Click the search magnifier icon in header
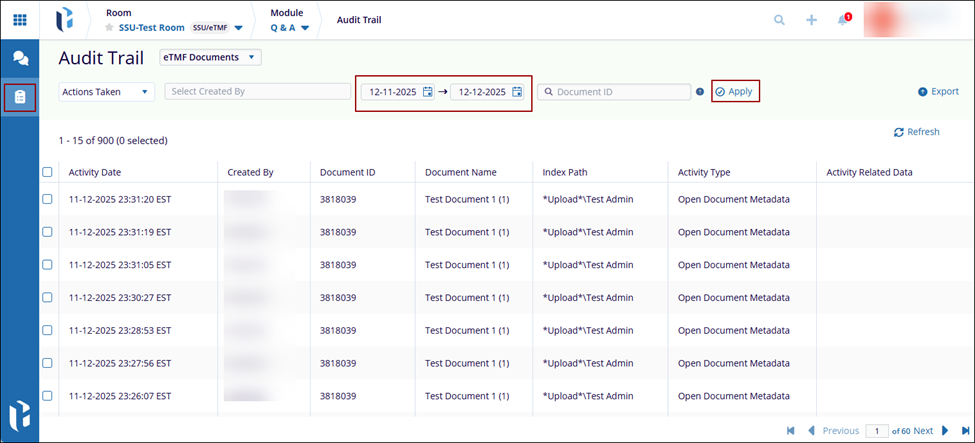 (779, 20)
